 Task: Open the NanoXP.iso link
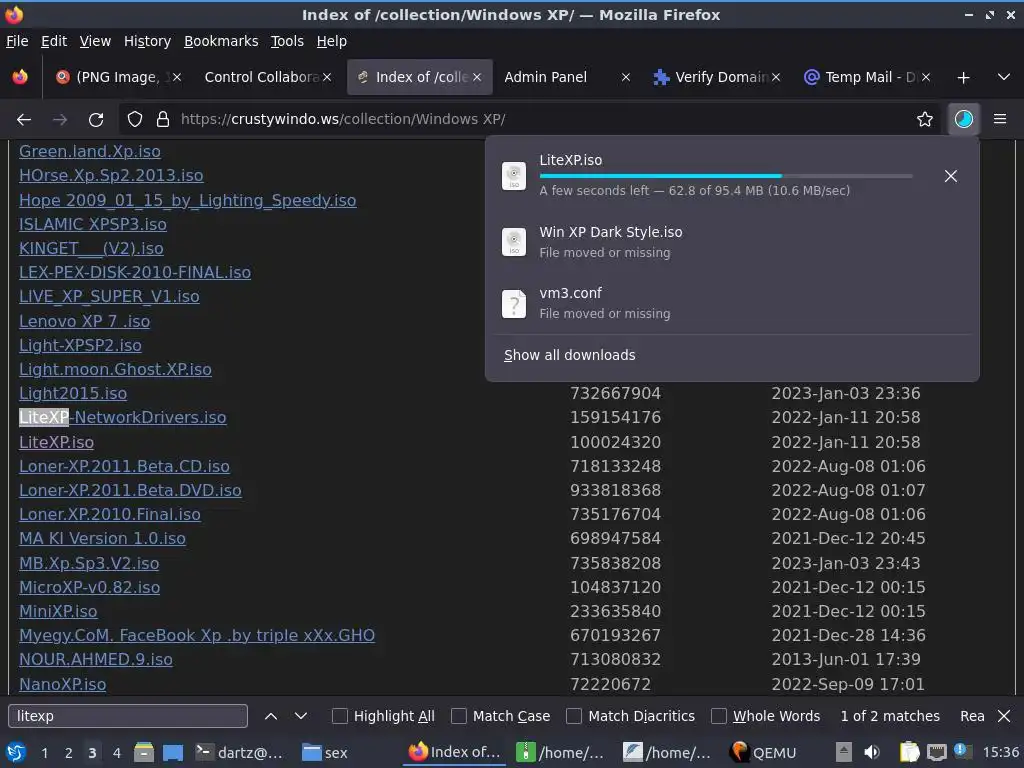[x=63, y=684]
